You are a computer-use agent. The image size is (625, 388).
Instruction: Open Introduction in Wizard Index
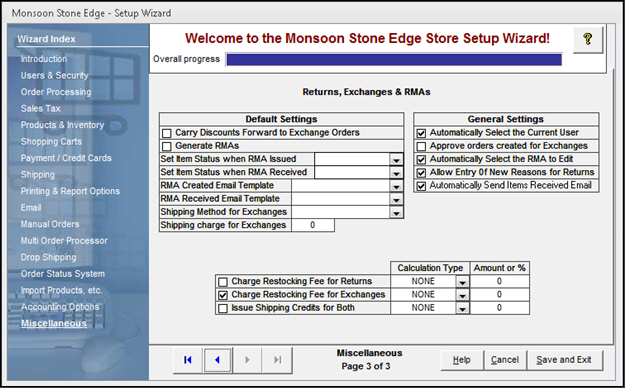tap(44, 59)
